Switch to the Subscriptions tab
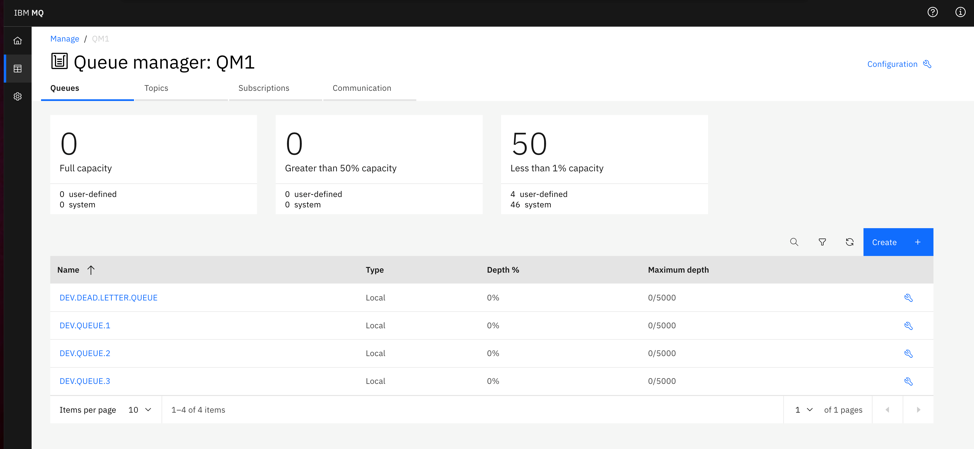This screenshot has height=449, width=974. point(264,88)
